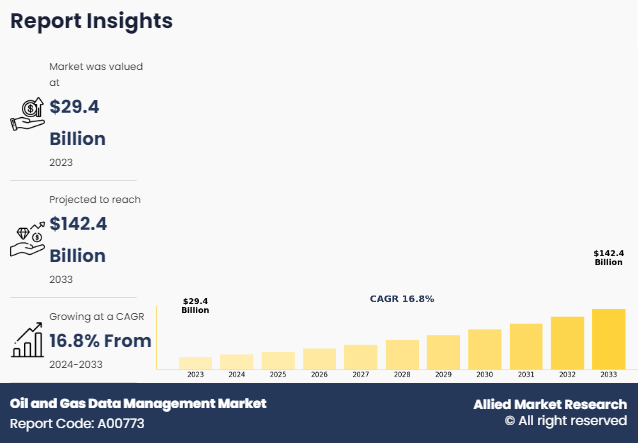Screen dimensions: 638x443
Task: Click Report Code: A00773 text
Action: click(x=78, y=422)
